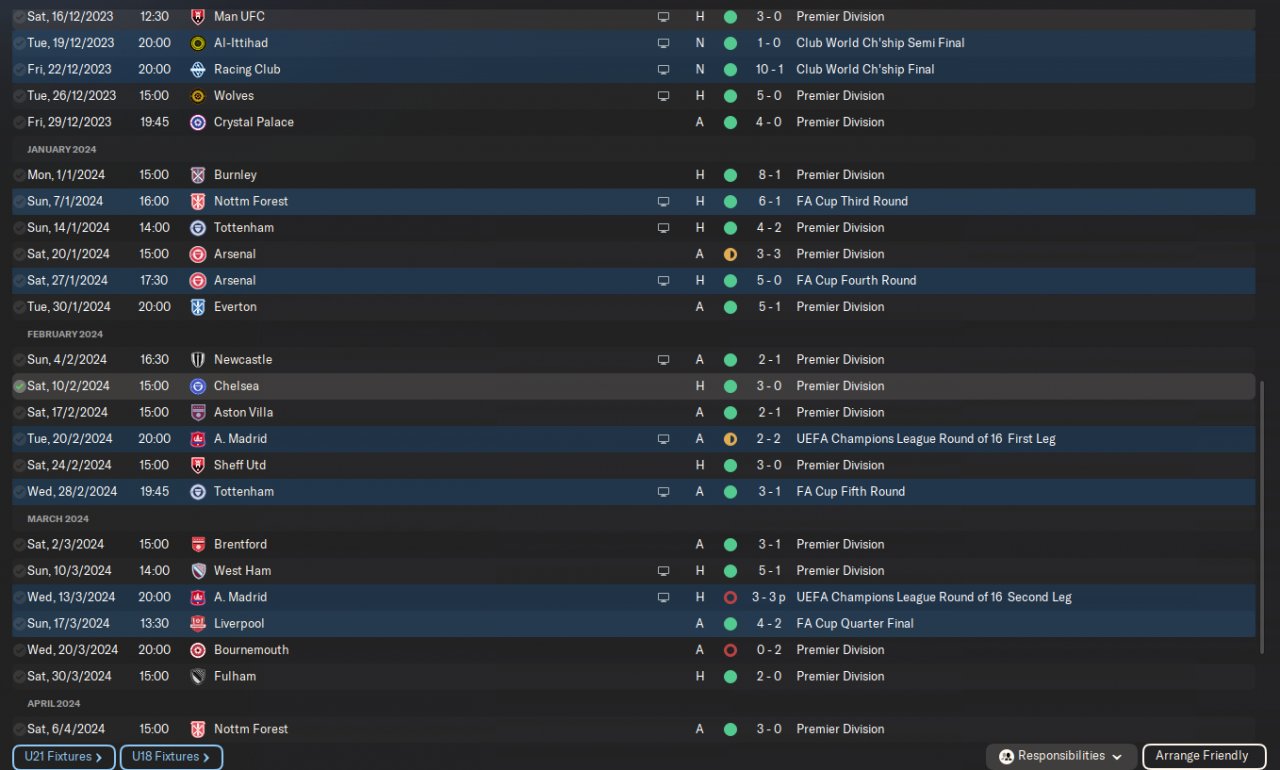Click the Chelsea club badge icon
The width and height of the screenshot is (1280, 770).
(x=198, y=386)
